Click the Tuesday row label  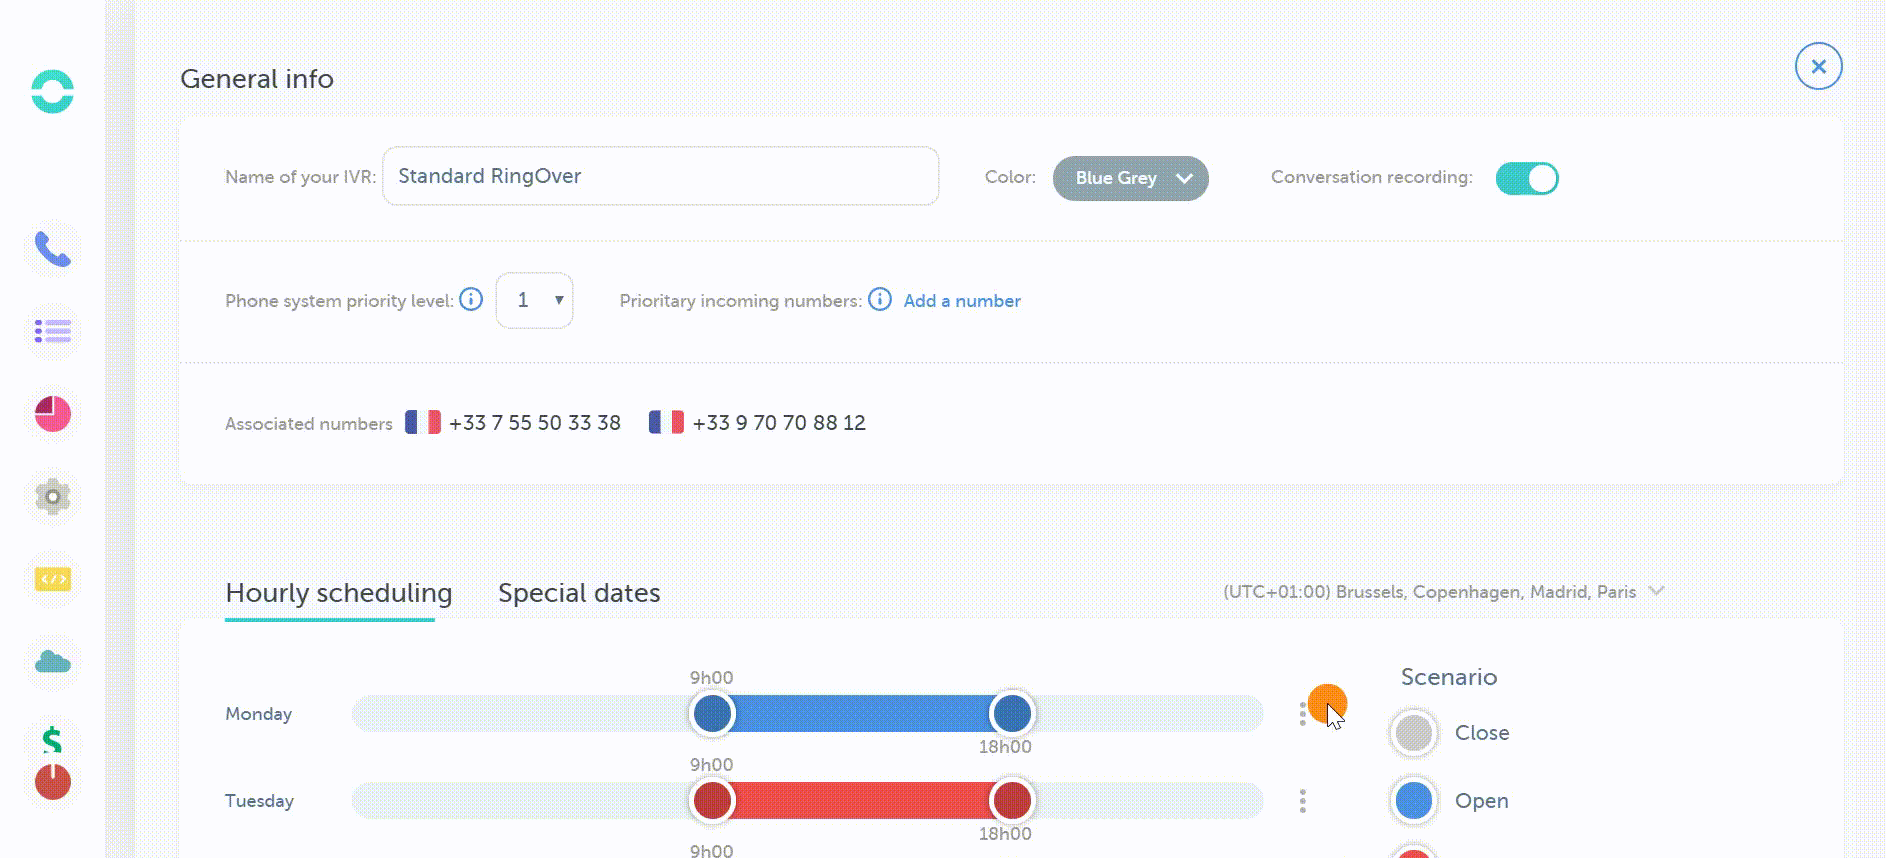point(259,801)
